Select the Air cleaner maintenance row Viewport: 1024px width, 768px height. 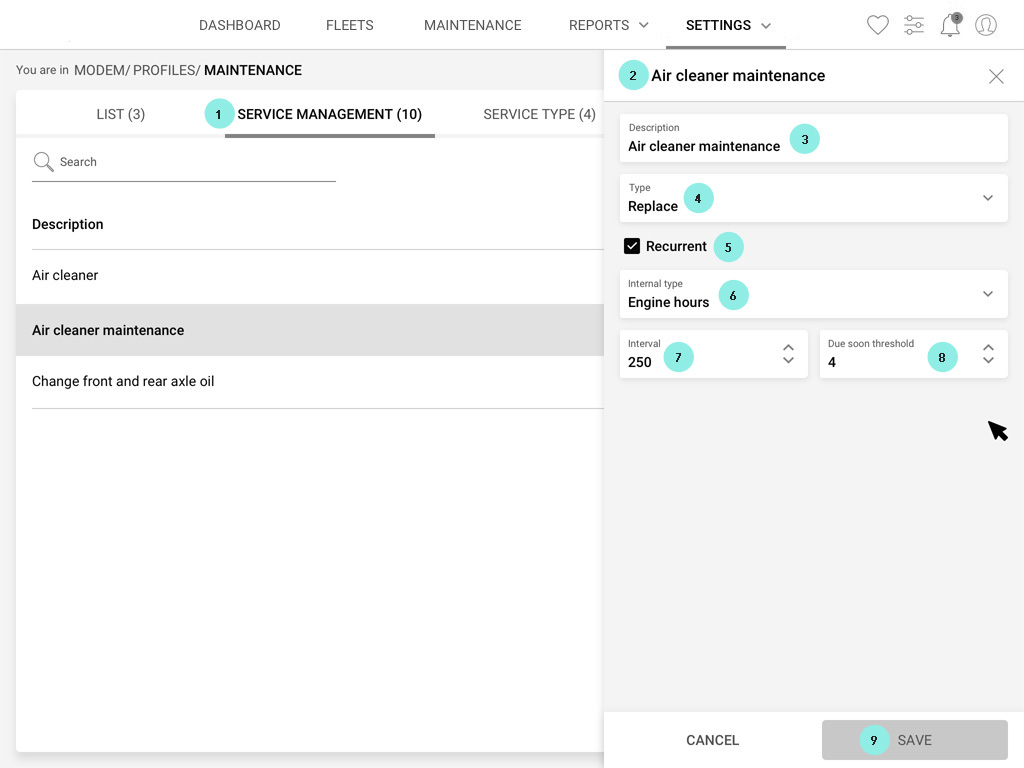(310, 330)
